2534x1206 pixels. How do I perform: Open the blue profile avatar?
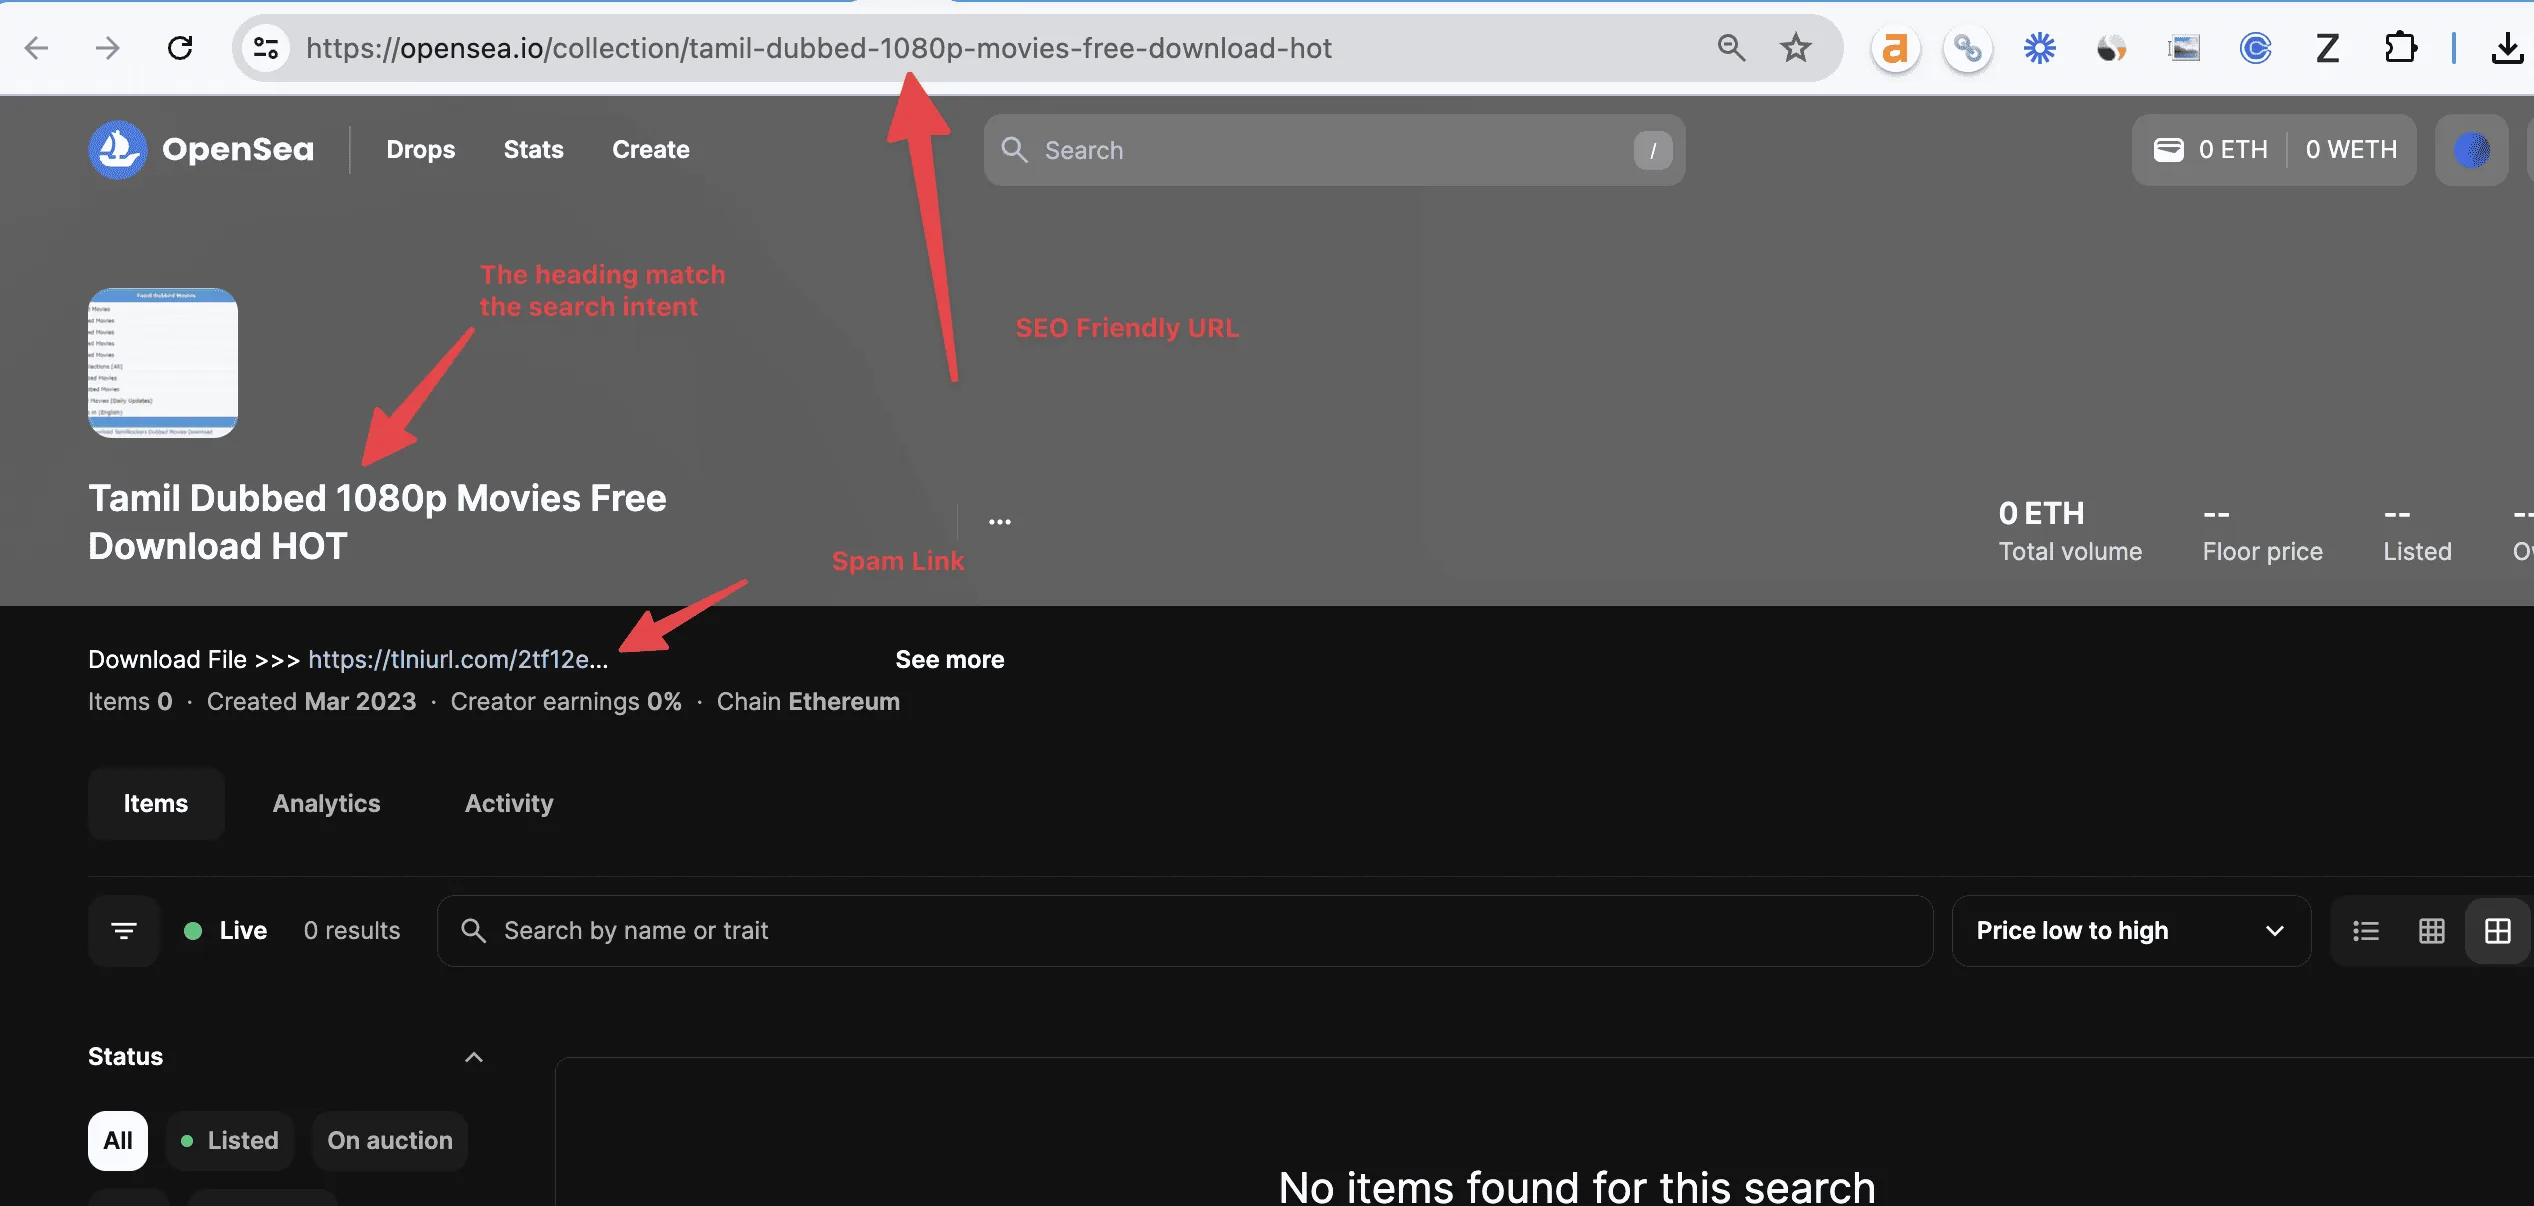(x=2472, y=150)
